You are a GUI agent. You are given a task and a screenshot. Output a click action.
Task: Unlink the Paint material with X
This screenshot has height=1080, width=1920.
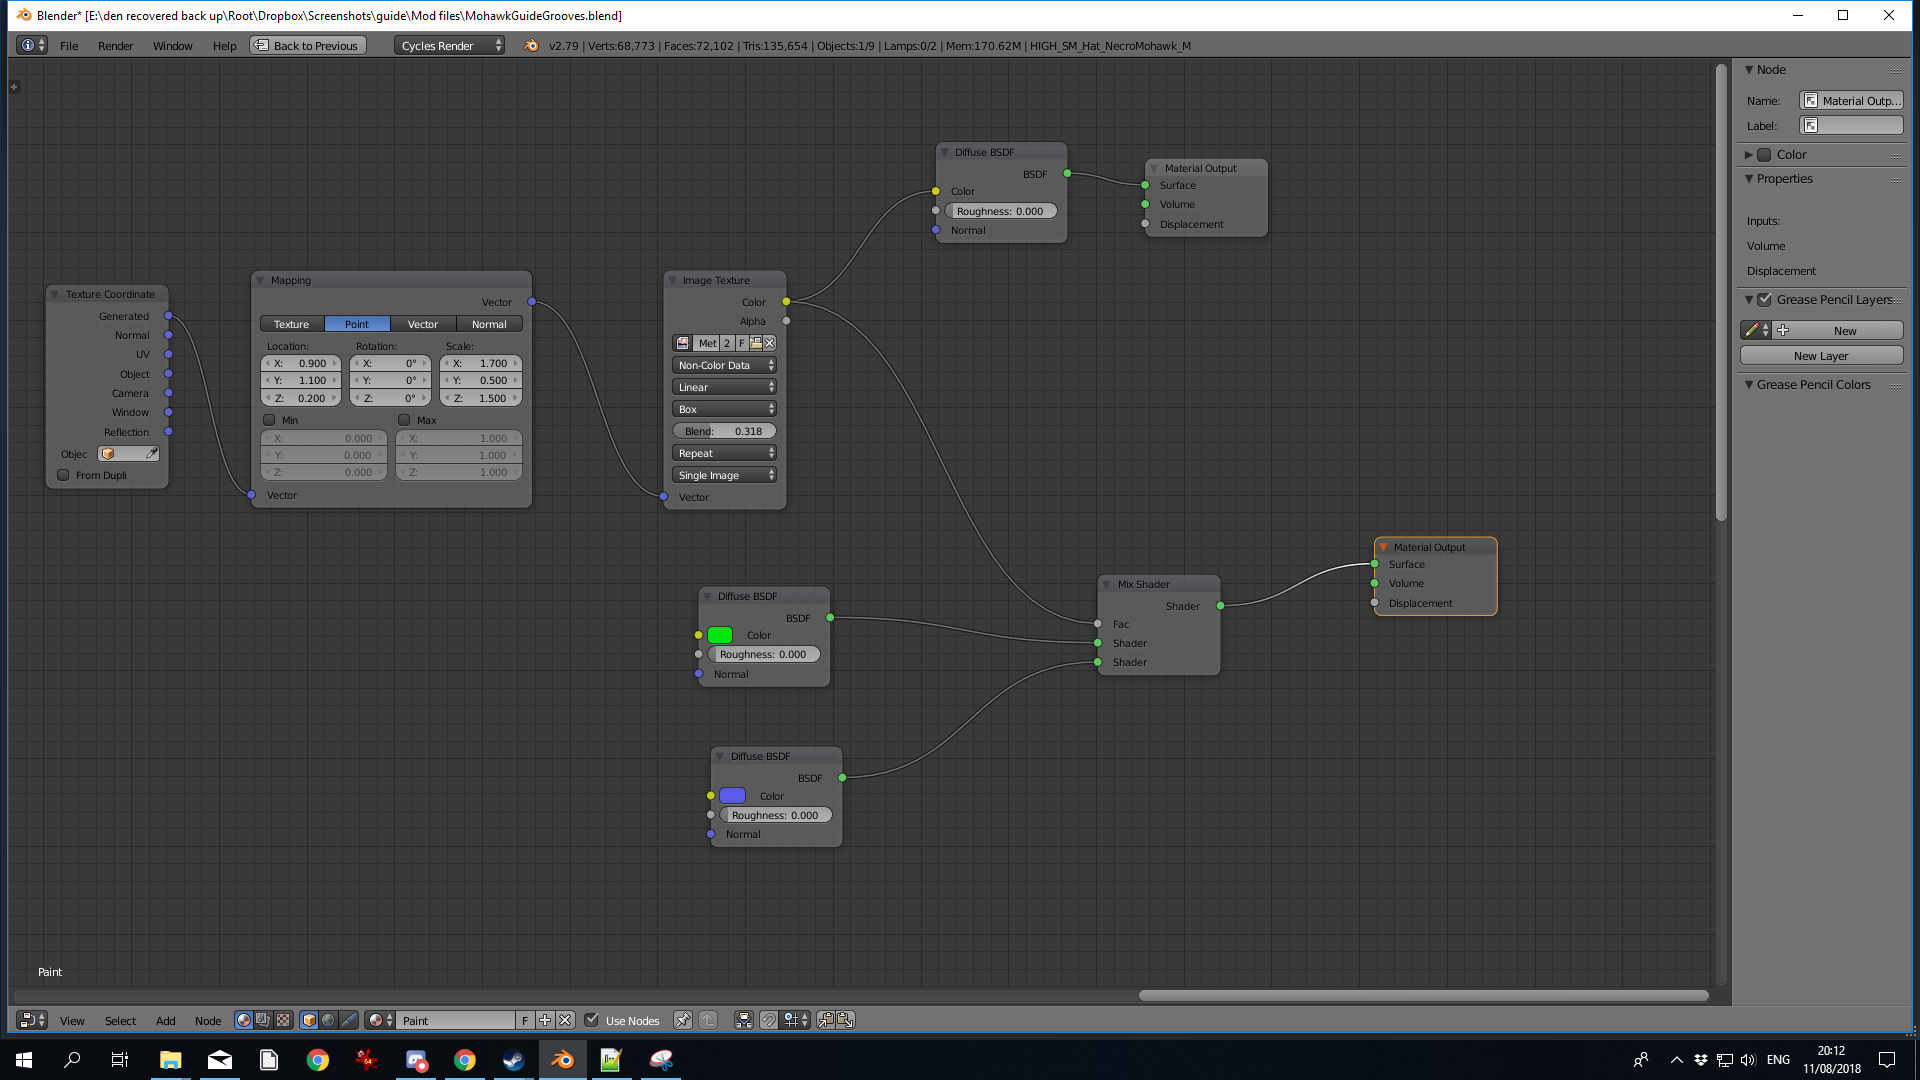coord(565,1020)
